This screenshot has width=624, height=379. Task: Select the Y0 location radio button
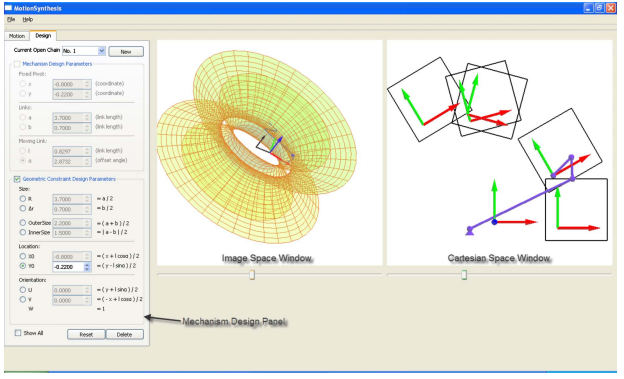click(x=23, y=266)
